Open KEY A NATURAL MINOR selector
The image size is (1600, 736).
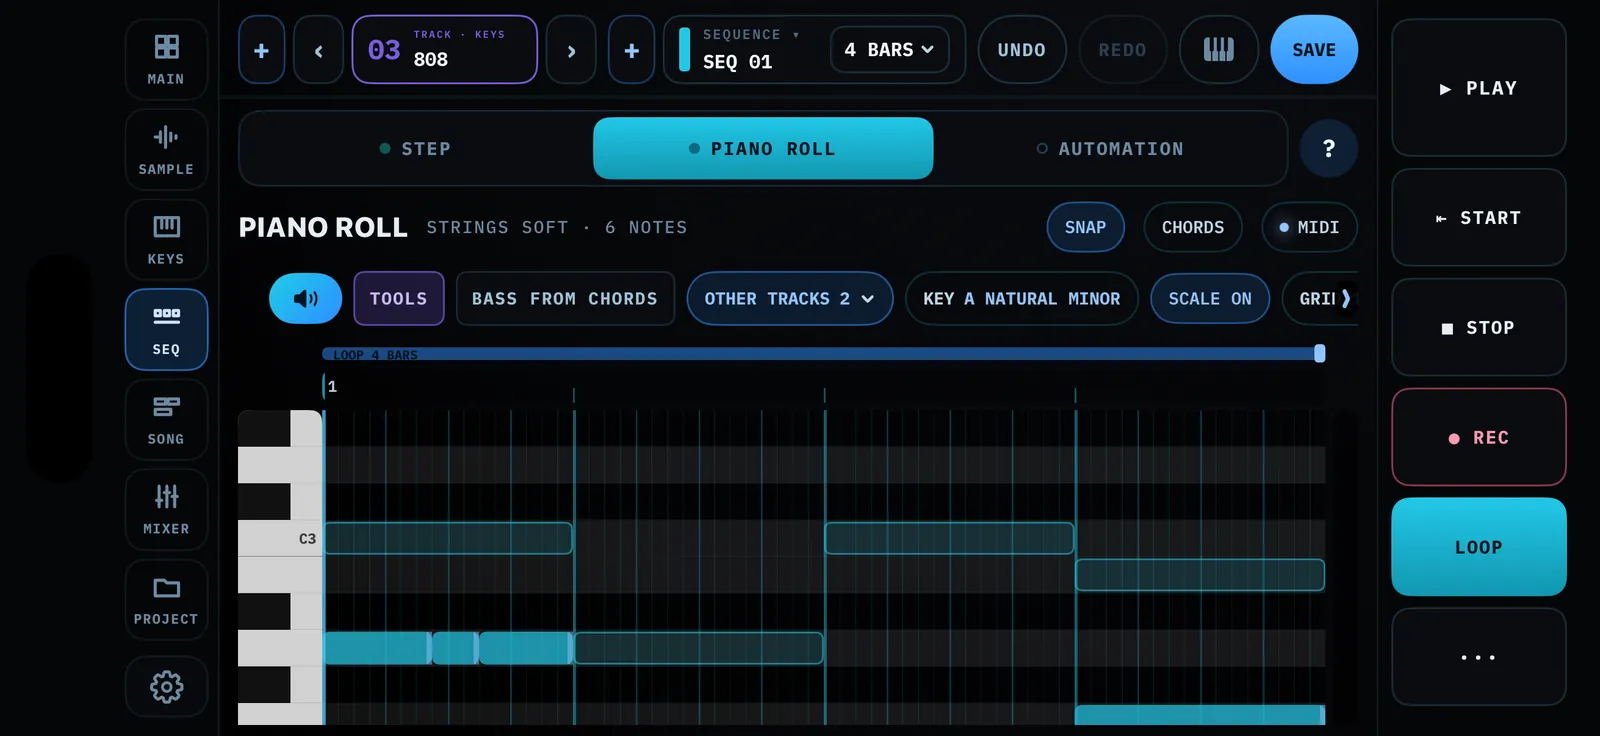pos(1021,298)
